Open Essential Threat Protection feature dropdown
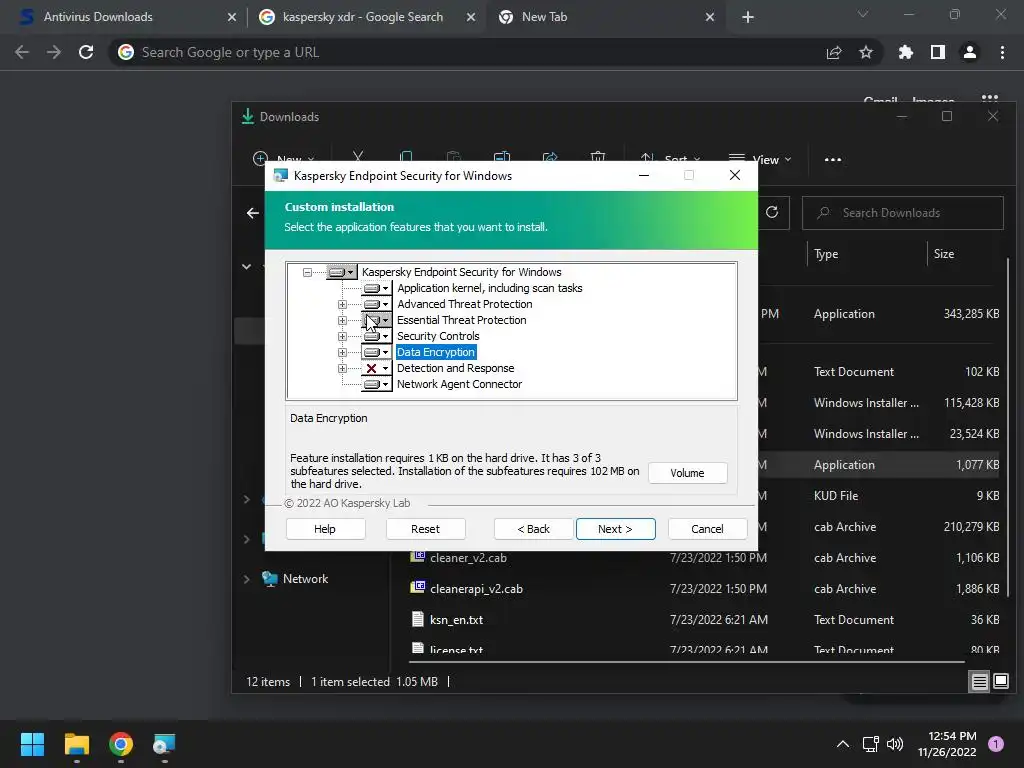This screenshot has width=1024, height=768. [x=376, y=320]
